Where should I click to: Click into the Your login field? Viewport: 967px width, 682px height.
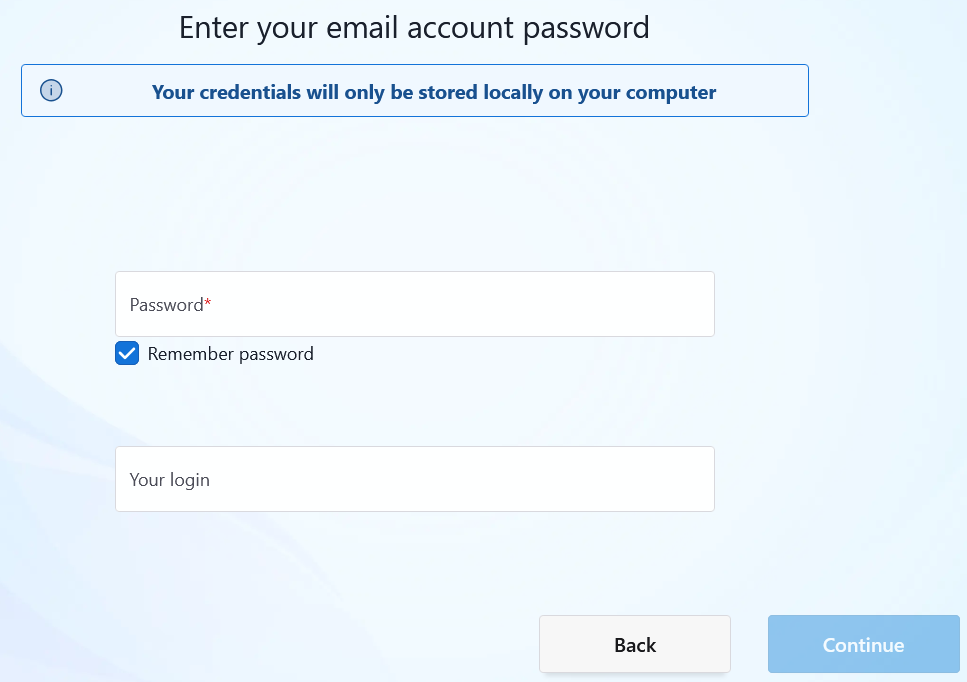[x=414, y=479]
